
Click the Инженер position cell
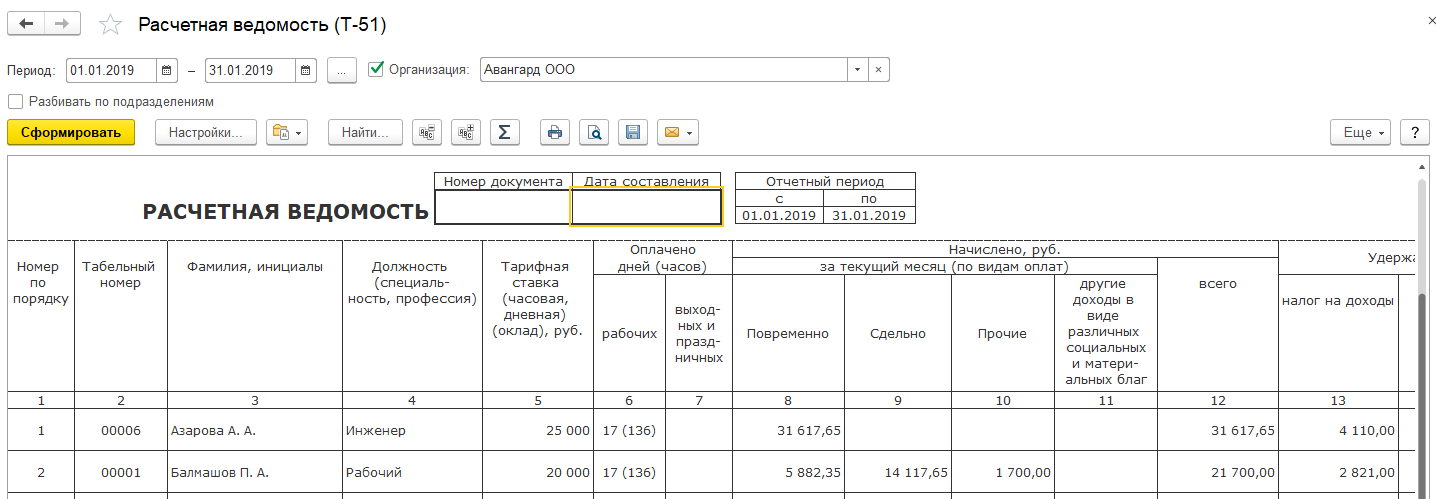(x=412, y=430)
